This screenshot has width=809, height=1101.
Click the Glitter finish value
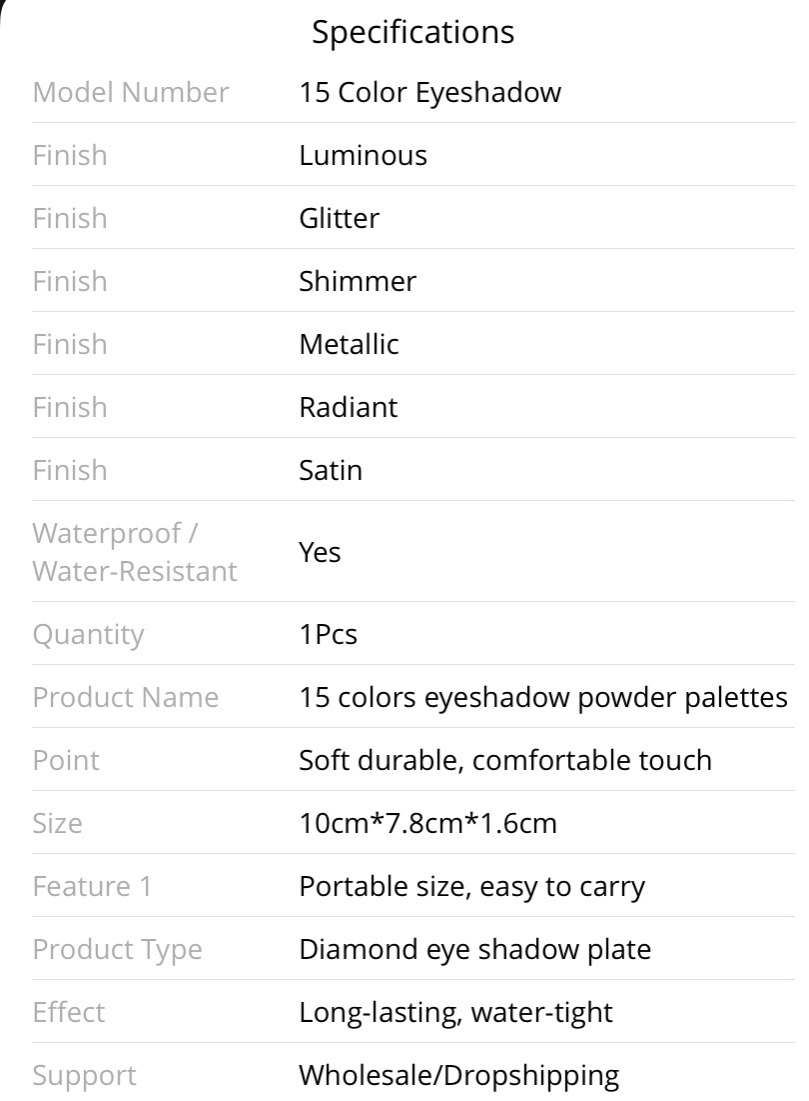click(x=338, y=218)
